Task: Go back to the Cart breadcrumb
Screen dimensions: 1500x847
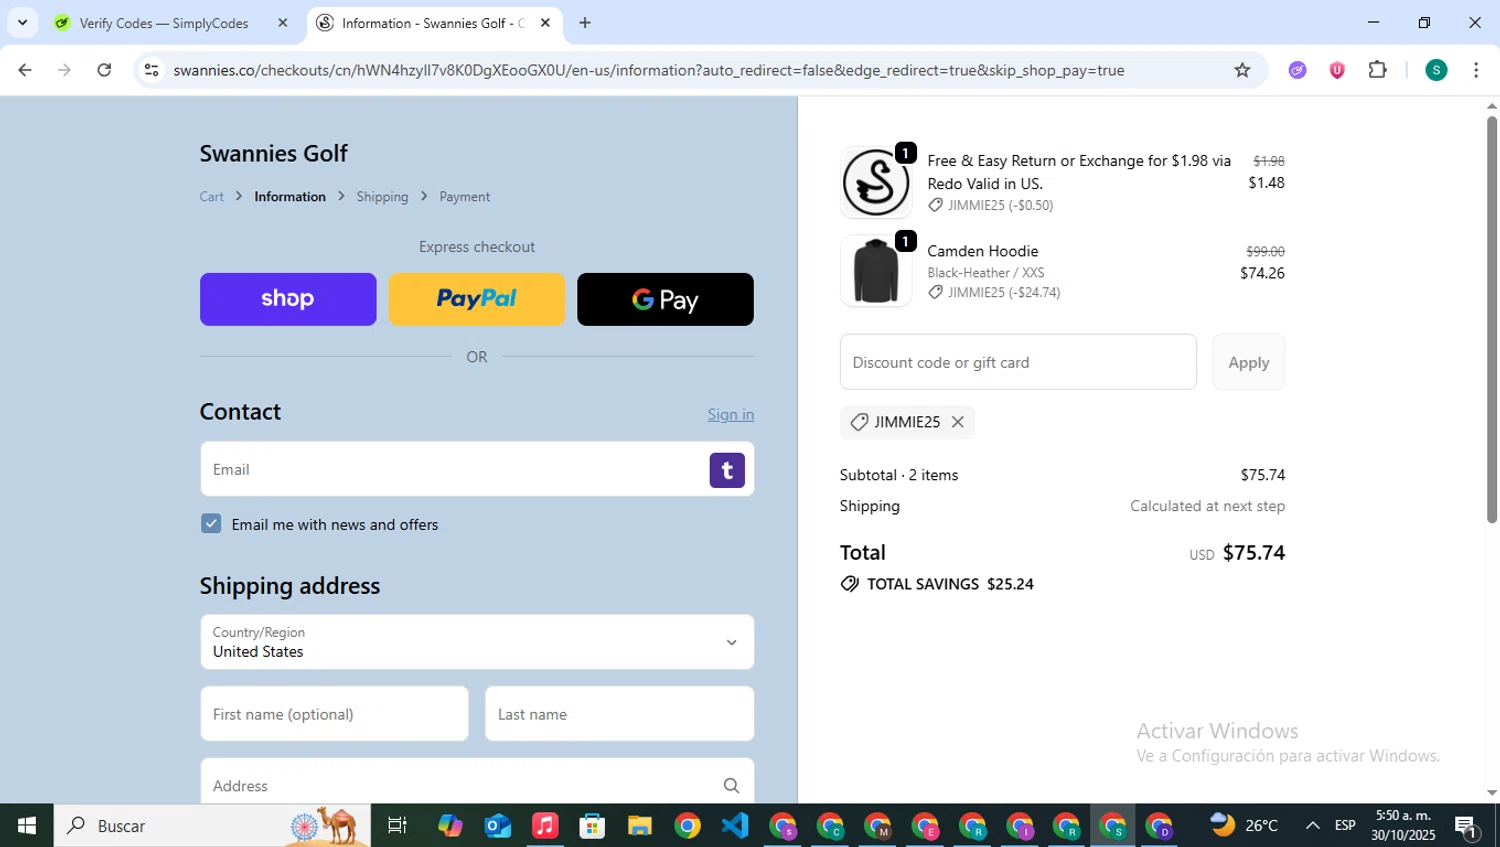Action: (x=212, y=197)
